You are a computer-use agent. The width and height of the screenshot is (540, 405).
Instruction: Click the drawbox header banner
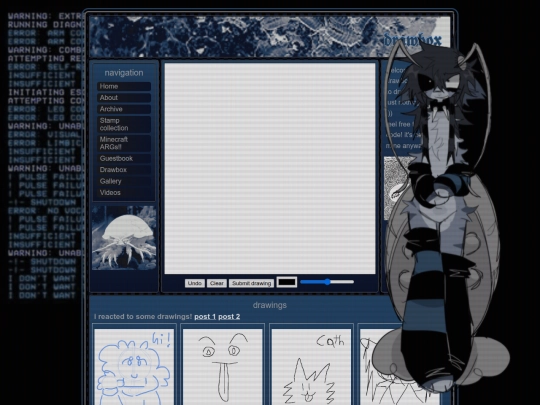[270, 36]
